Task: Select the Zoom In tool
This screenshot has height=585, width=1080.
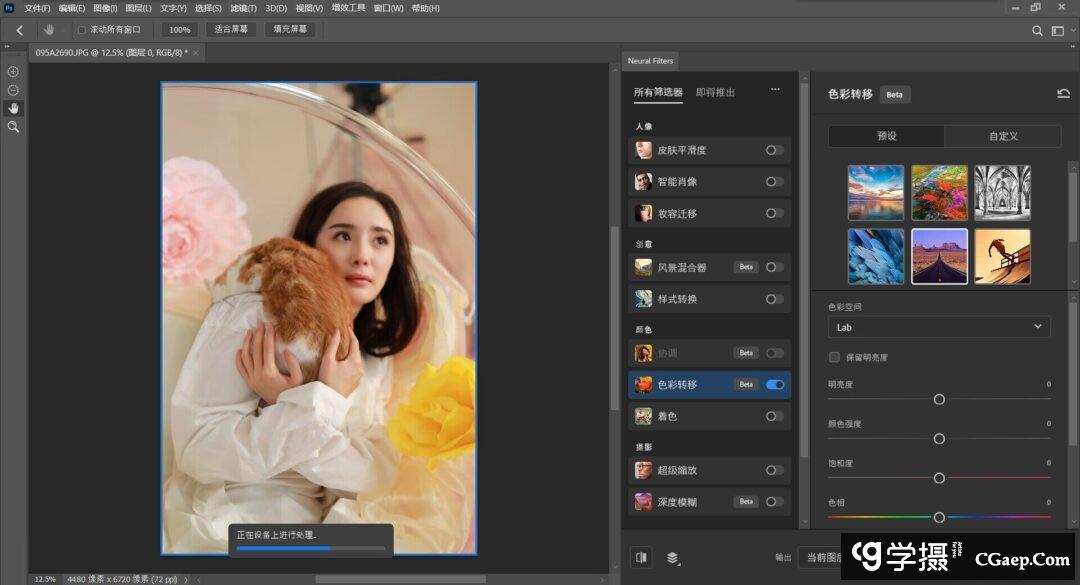Action: click(x=13, y=72)
